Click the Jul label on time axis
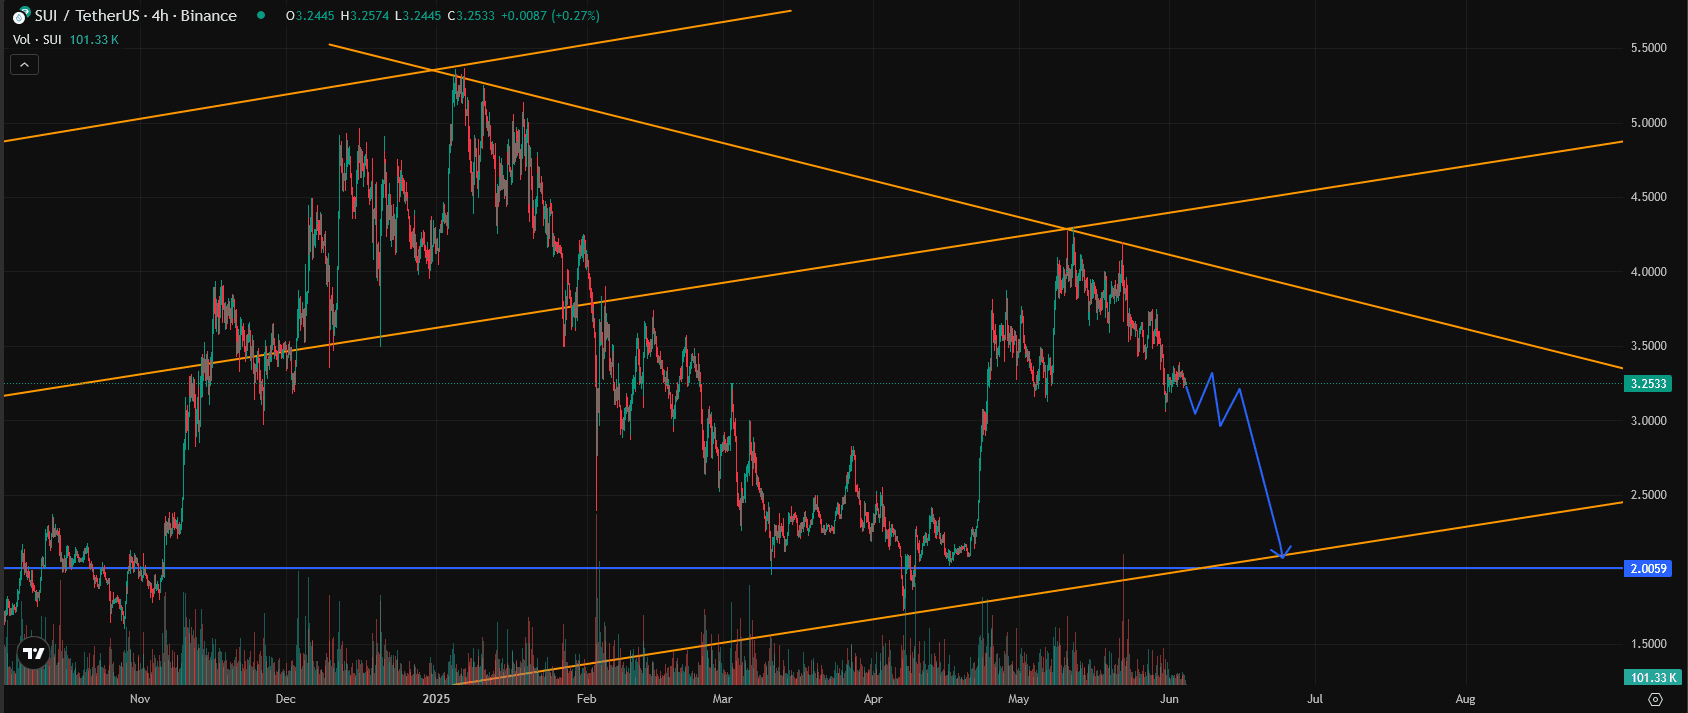Image resolution: width=1688 pixels, height=713 pixels. coord(1315,699)
